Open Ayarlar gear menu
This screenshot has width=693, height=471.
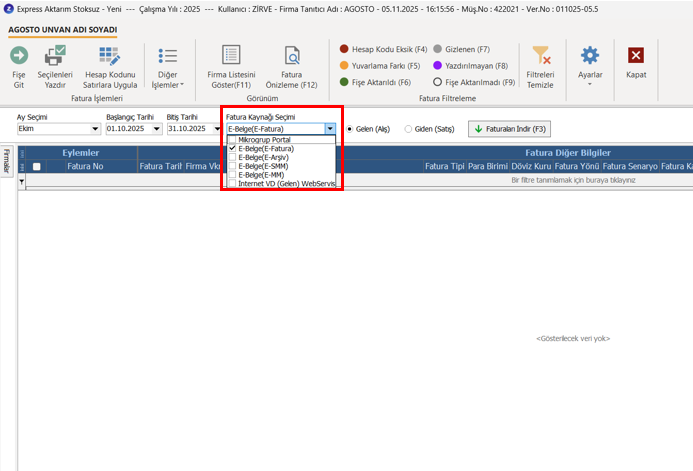tap(590, 65)
